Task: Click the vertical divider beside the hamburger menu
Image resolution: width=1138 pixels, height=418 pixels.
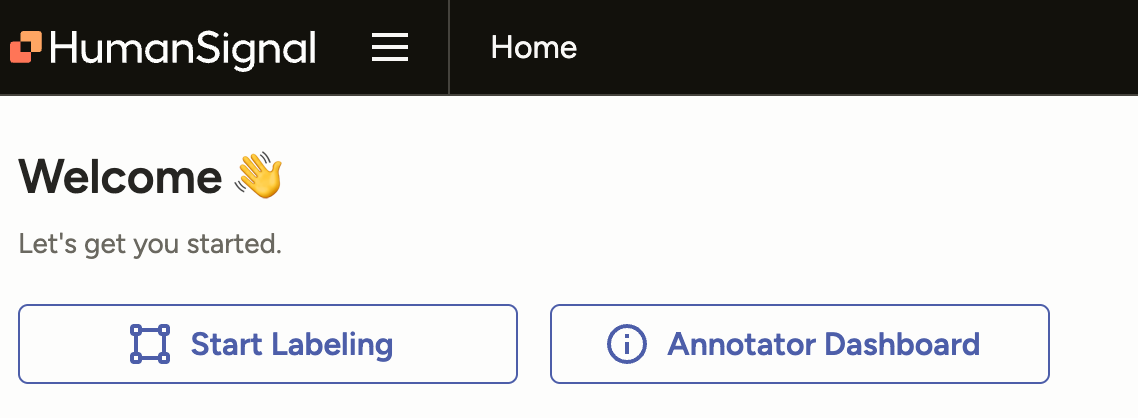Action: coord(449,47)
